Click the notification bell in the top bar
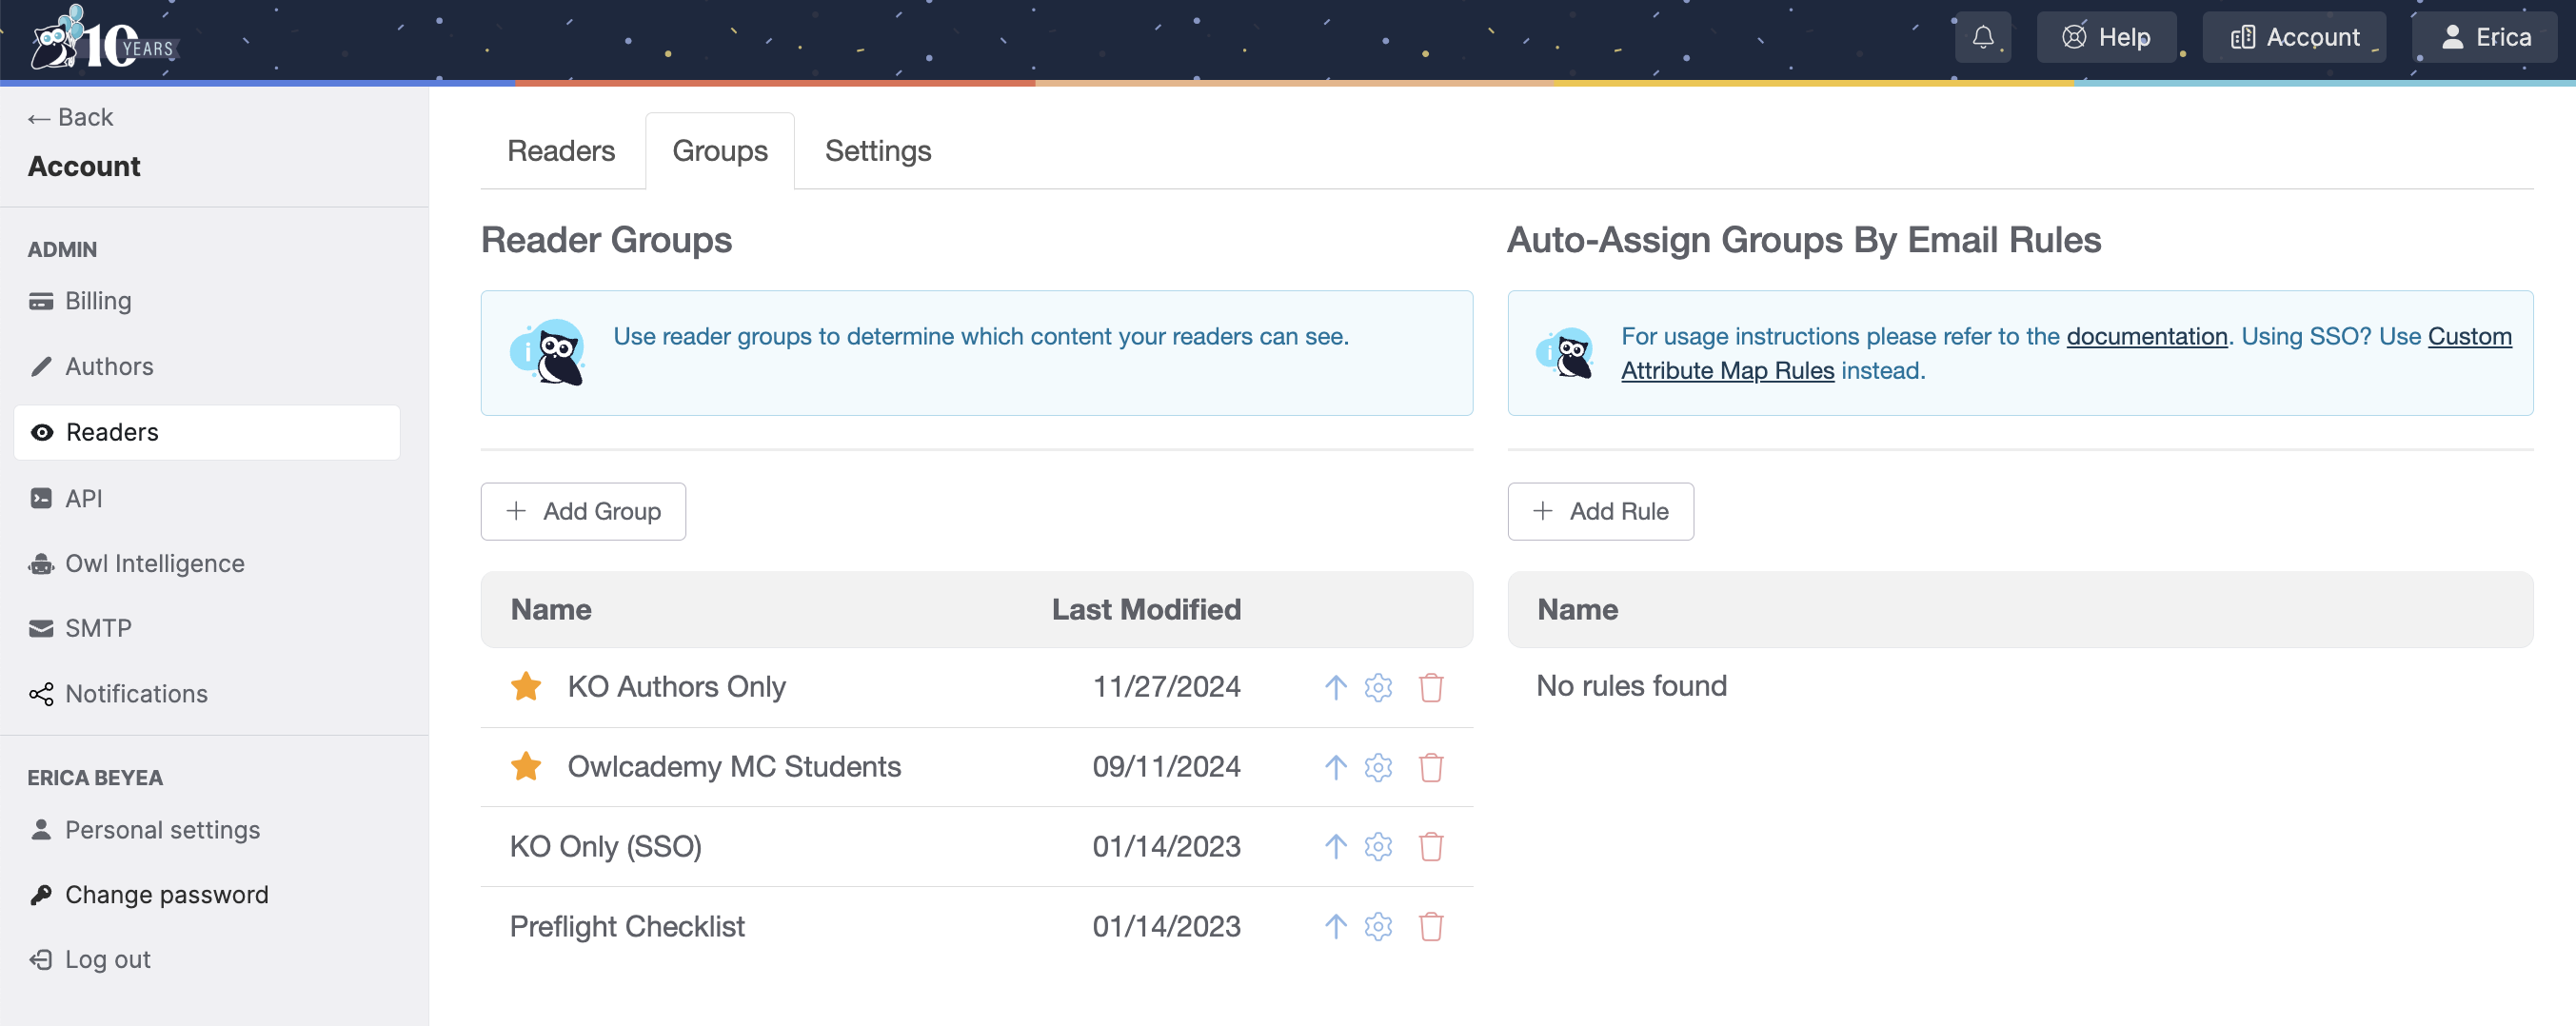2576x1026 pixels. (1983, 36)
